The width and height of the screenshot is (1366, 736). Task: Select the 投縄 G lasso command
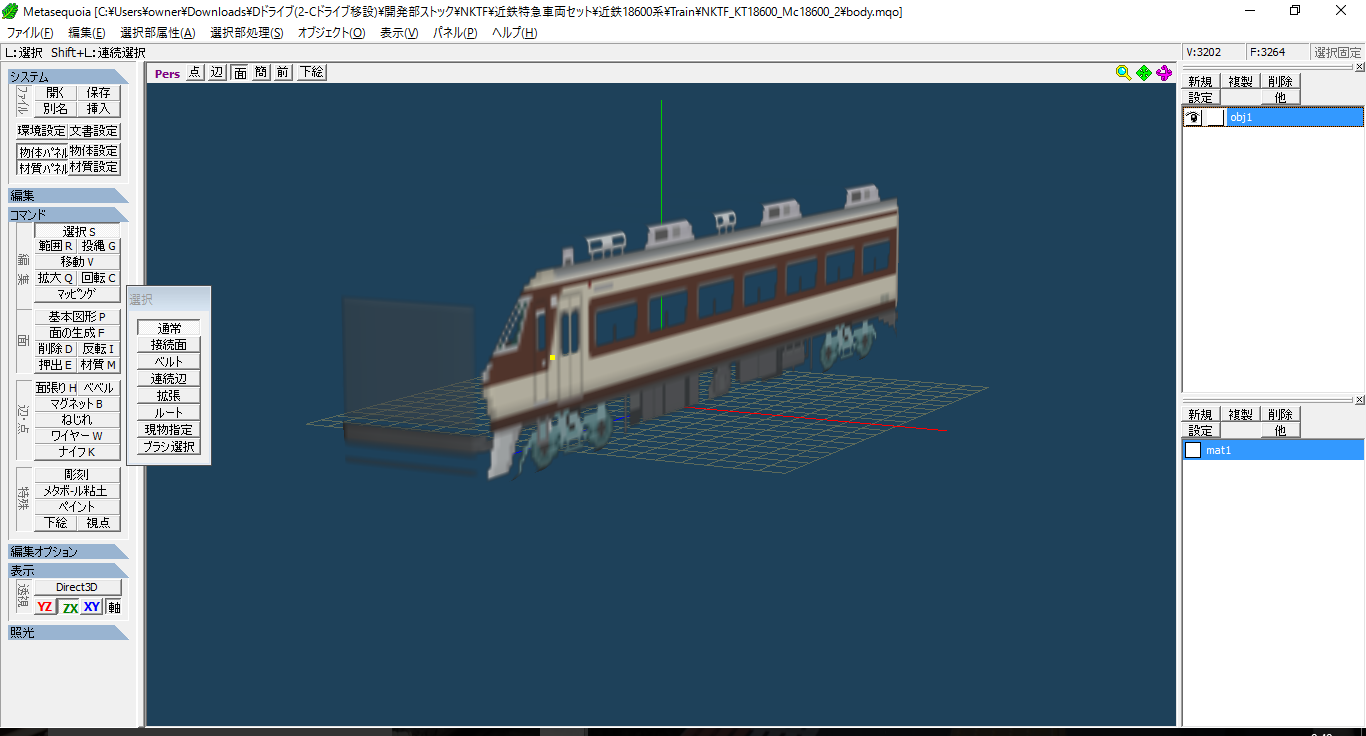(99, 246)
